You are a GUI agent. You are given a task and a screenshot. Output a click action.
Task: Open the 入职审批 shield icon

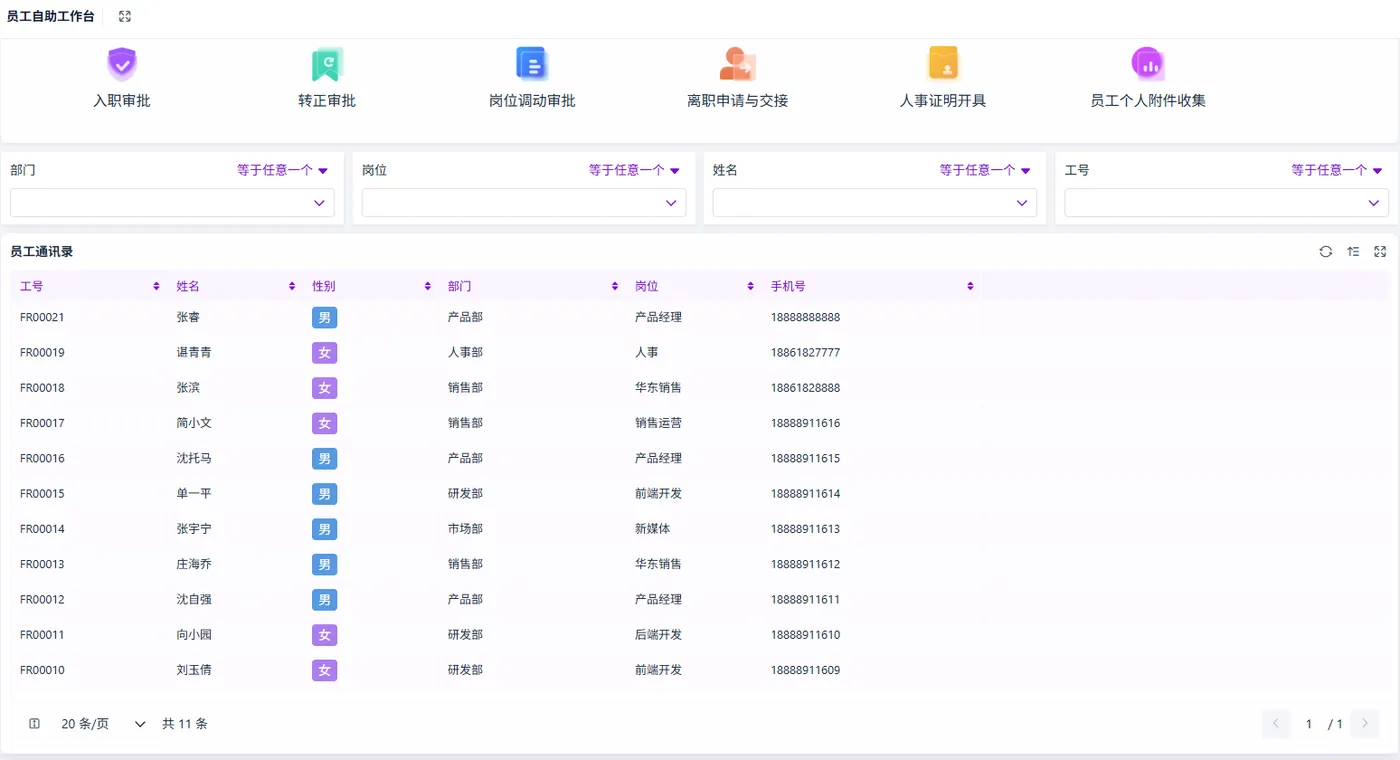coord(122,64)
